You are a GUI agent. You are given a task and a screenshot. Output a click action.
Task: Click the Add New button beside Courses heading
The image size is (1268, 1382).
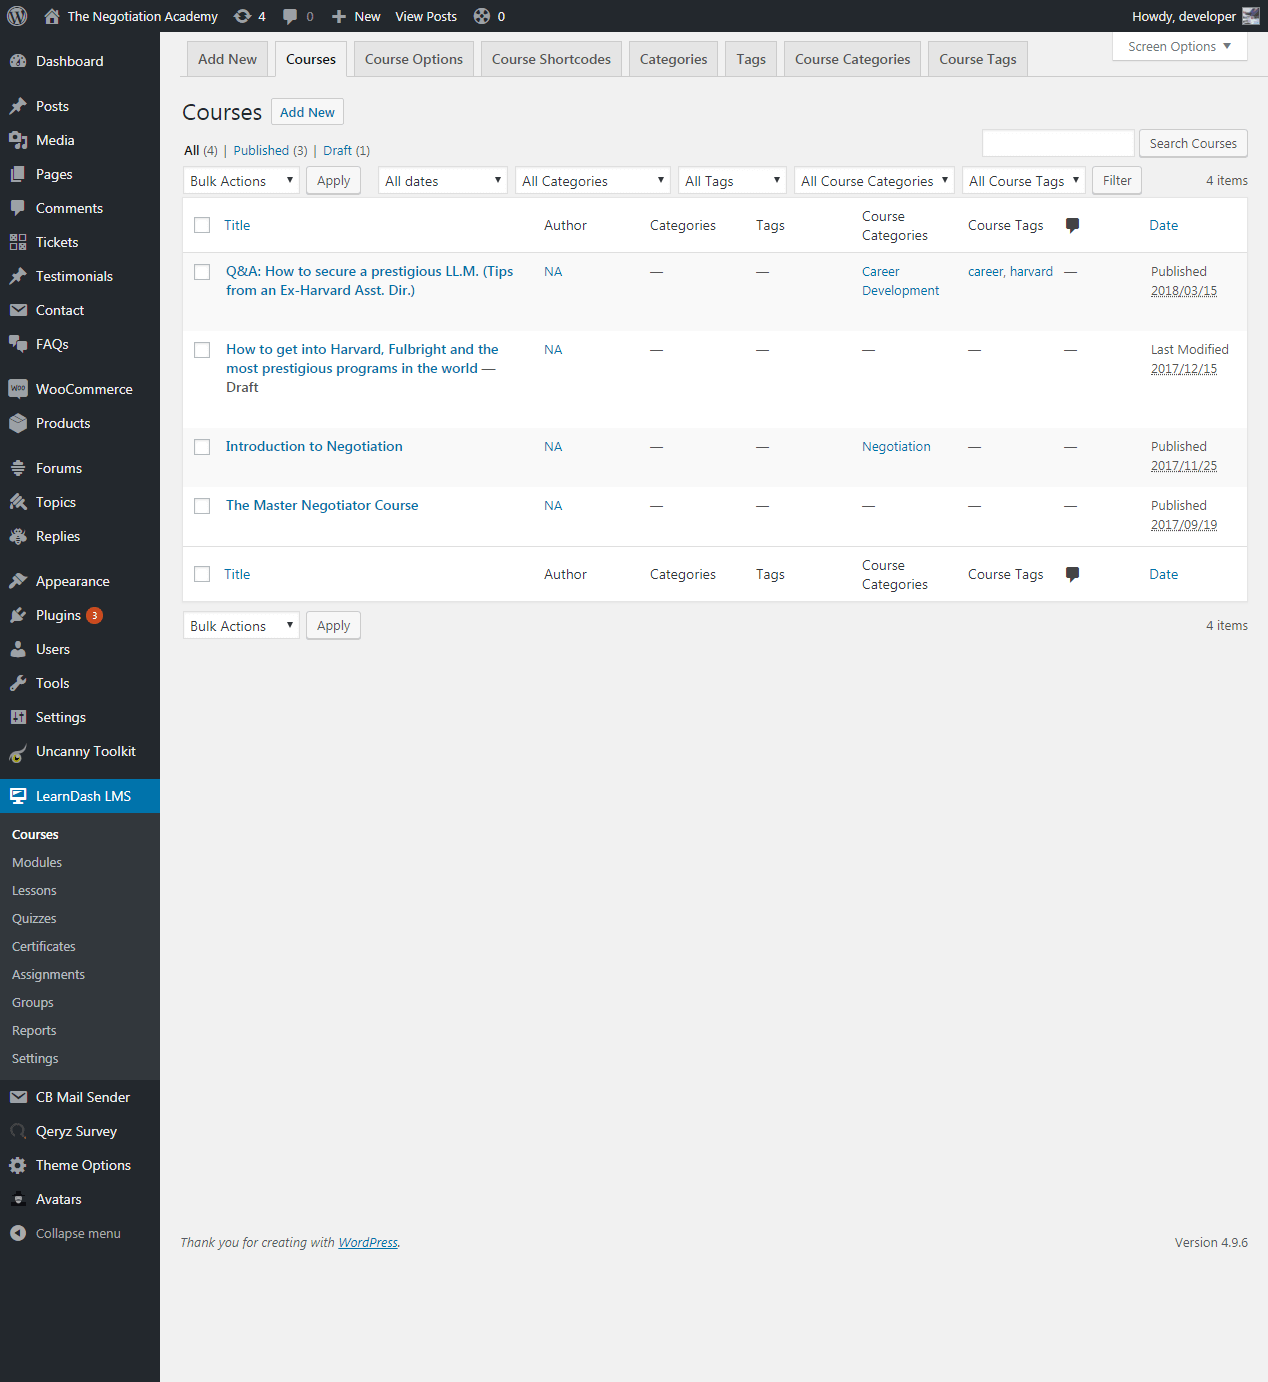307,112
